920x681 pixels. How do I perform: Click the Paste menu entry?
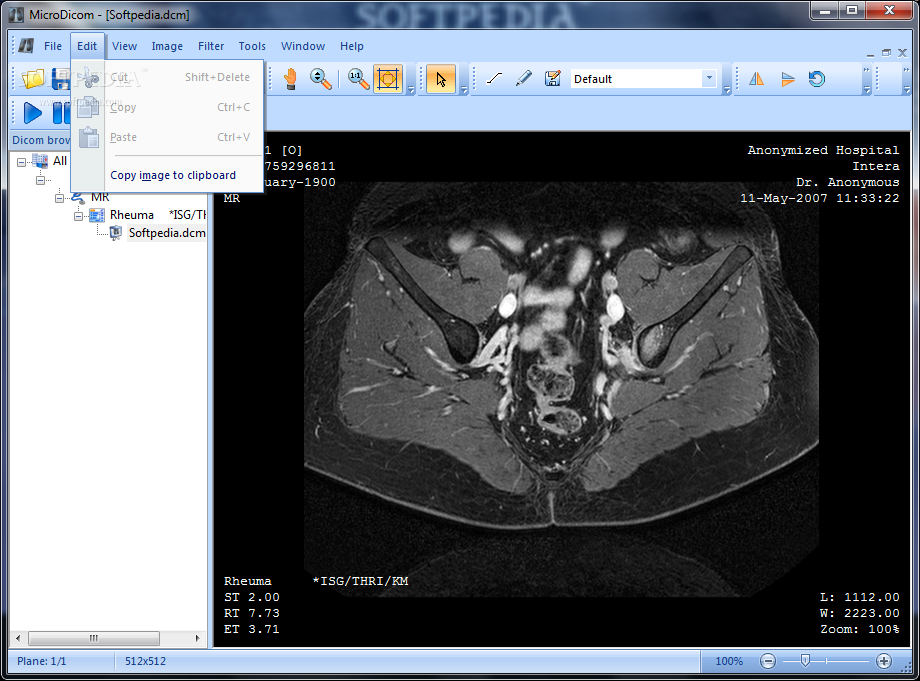click(168, 137)
